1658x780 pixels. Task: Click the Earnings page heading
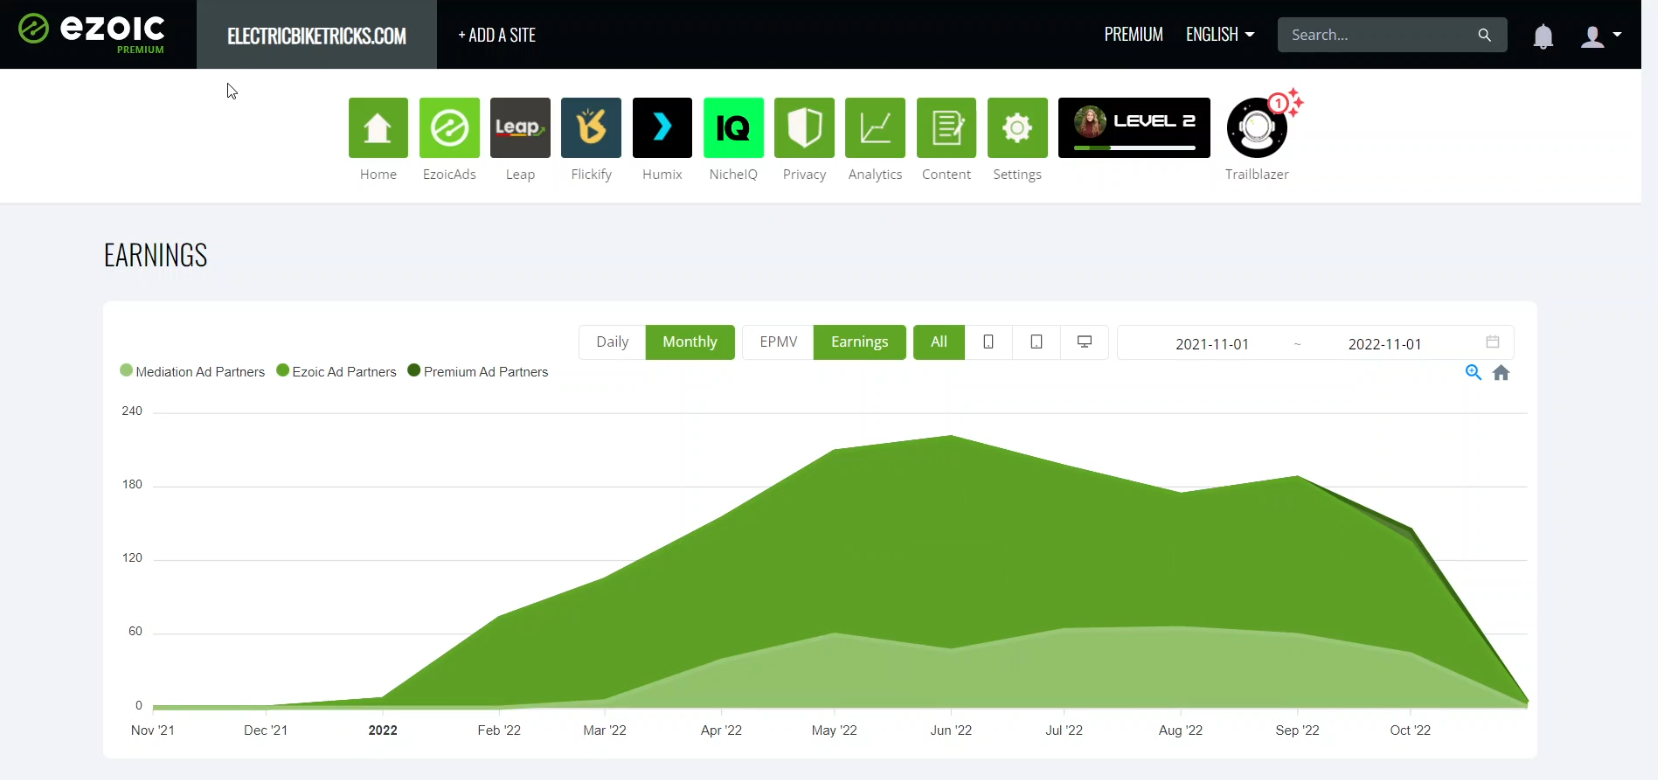click(x=156, y=255)
